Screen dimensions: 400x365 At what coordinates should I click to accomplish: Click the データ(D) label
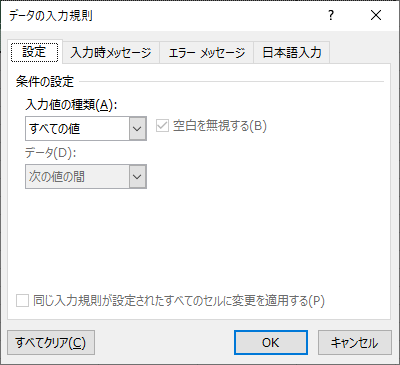click(x=50, y=153)
